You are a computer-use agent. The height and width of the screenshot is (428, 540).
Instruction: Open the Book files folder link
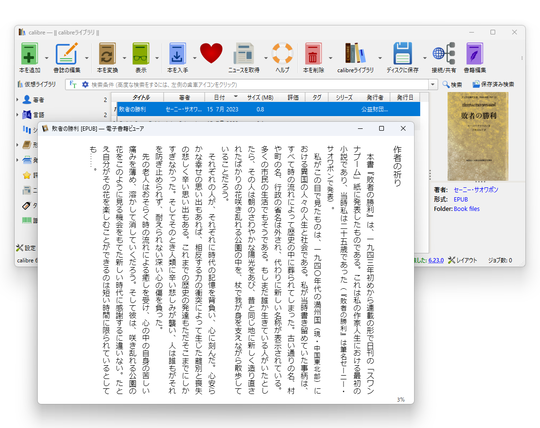[467, 209]
